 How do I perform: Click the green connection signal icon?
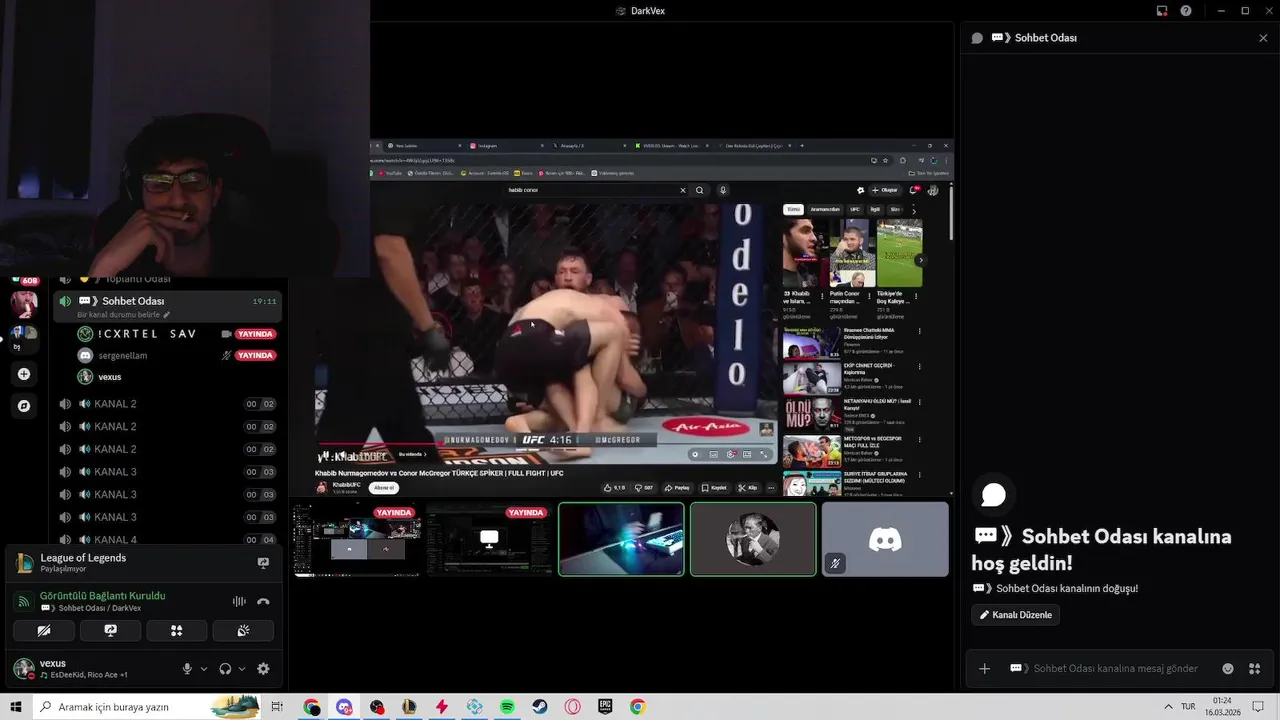pos(24,601)
